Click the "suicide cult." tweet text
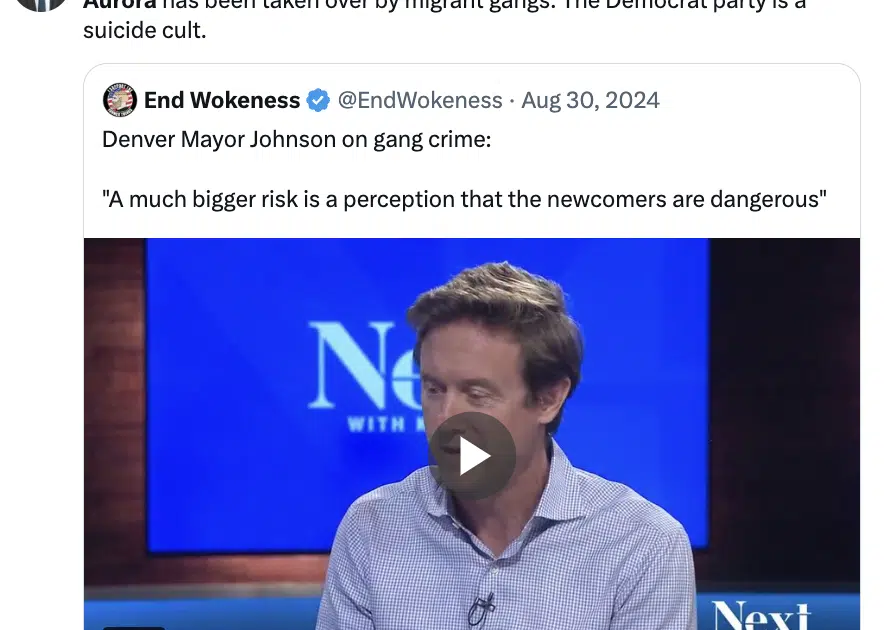This screenshot has width=884, height=630. point(145,30)
